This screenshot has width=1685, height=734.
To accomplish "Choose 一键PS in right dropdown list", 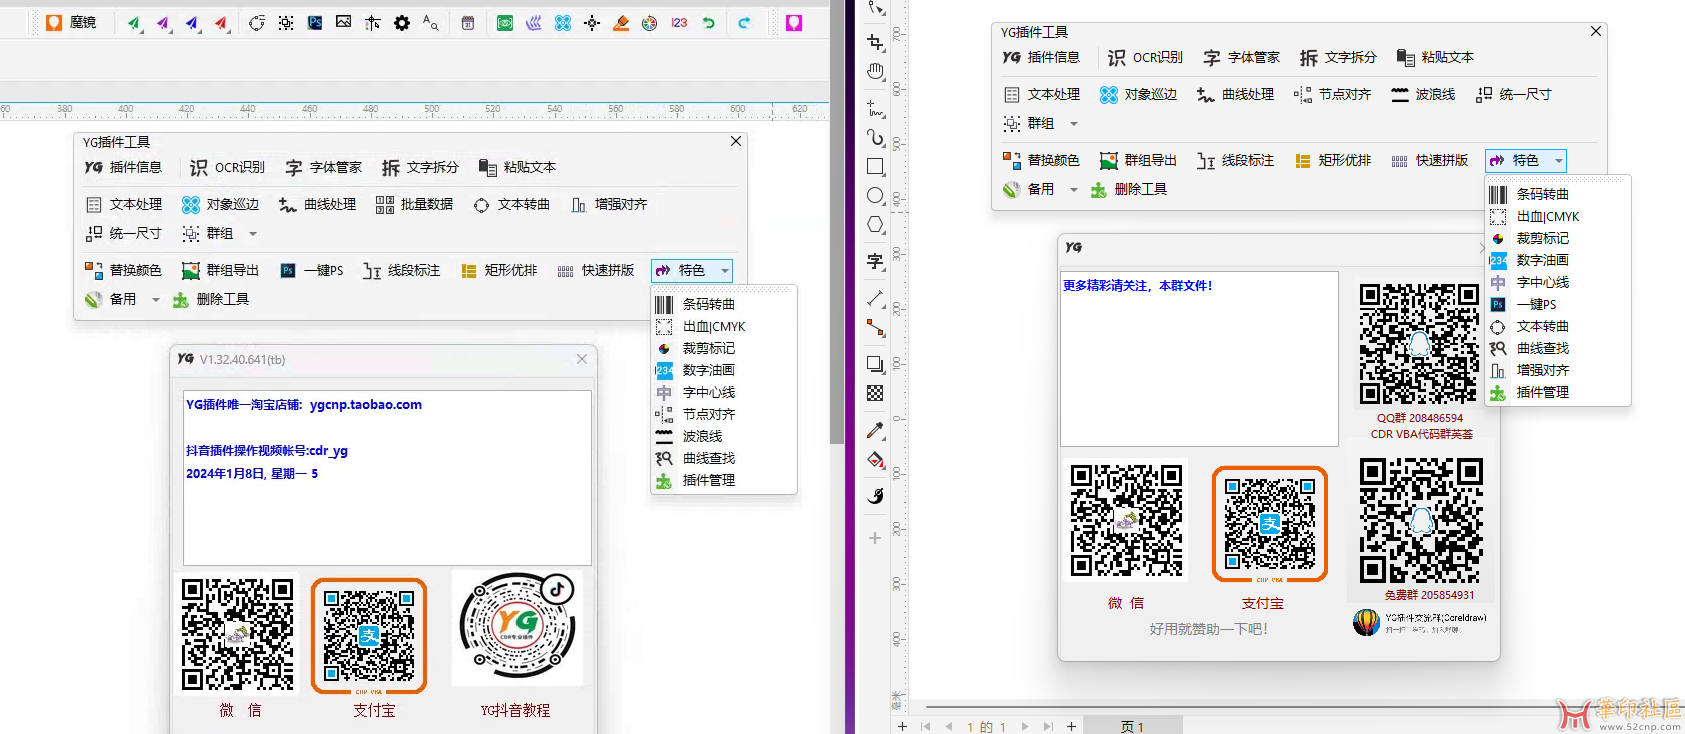I will (1558, 304).
